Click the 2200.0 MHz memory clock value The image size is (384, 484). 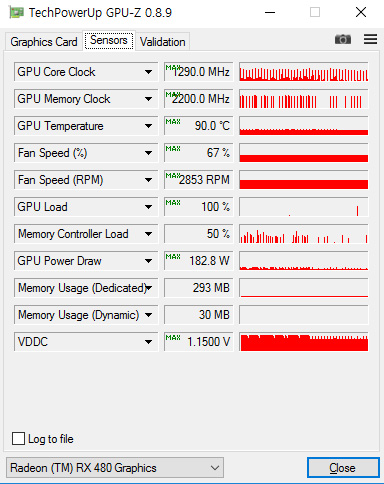199,99
